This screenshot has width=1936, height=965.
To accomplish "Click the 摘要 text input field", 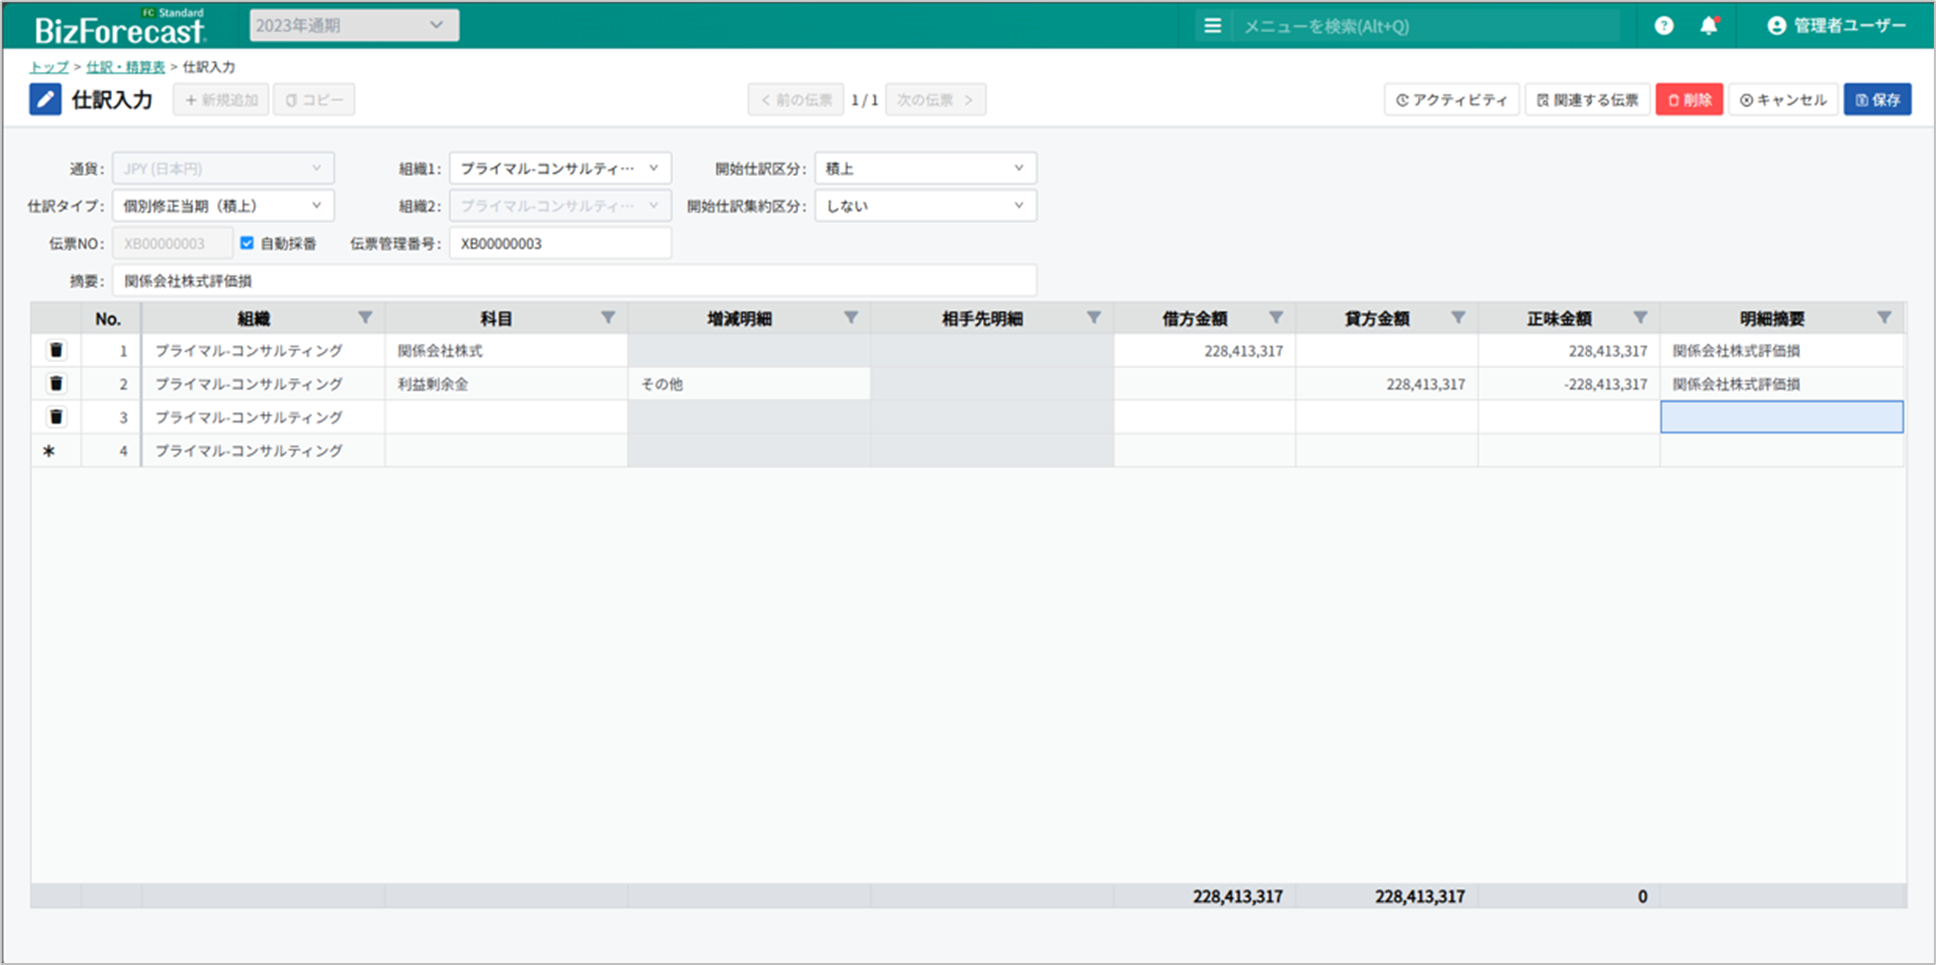I will [x=574, y=281].
